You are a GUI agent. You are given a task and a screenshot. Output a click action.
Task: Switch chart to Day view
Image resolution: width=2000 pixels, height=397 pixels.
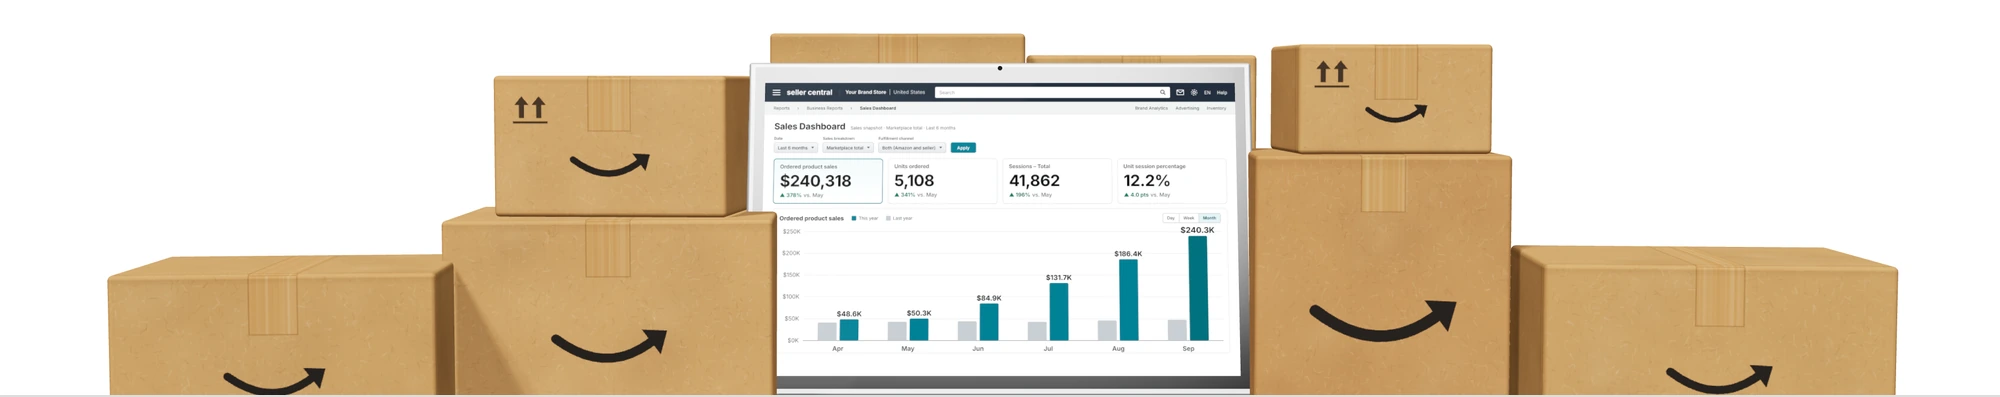1171,218
